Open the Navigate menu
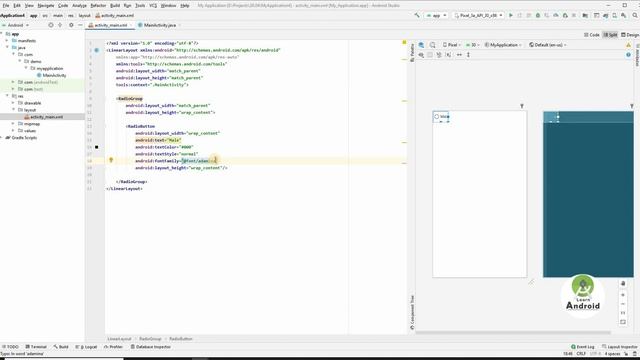640x360 pixels. tap(46, 6)
